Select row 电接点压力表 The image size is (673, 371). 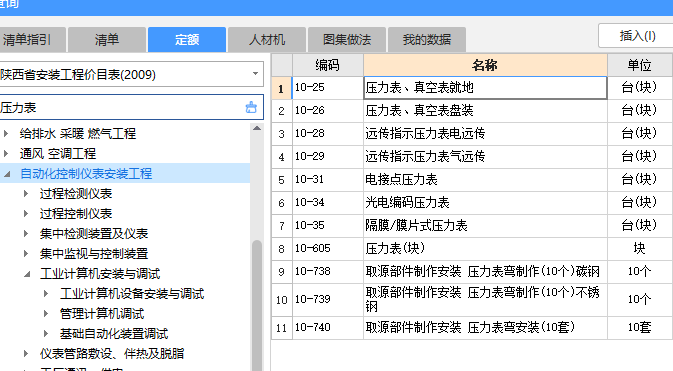coord(485,179)
